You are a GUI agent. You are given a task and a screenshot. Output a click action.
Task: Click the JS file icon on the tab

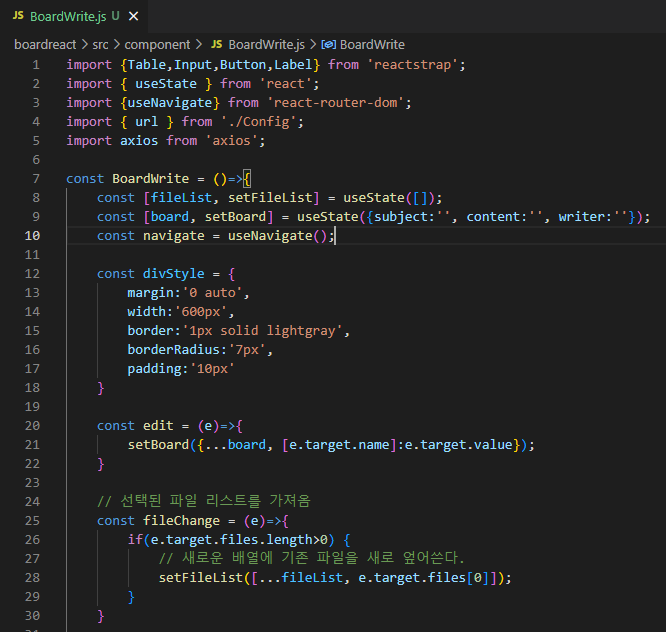click(x=18, y=16)
